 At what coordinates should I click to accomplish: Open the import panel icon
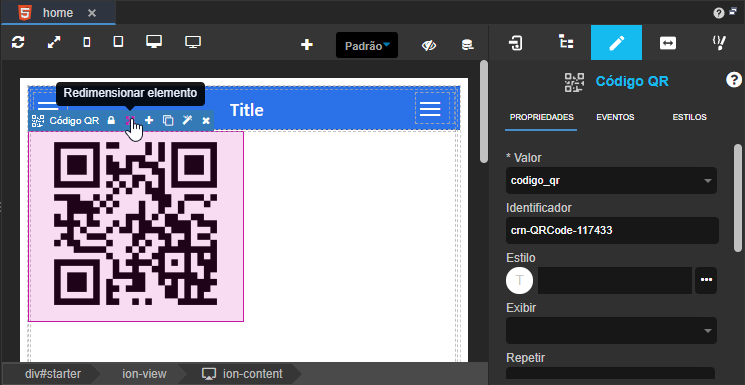click(x=516, y=43)
